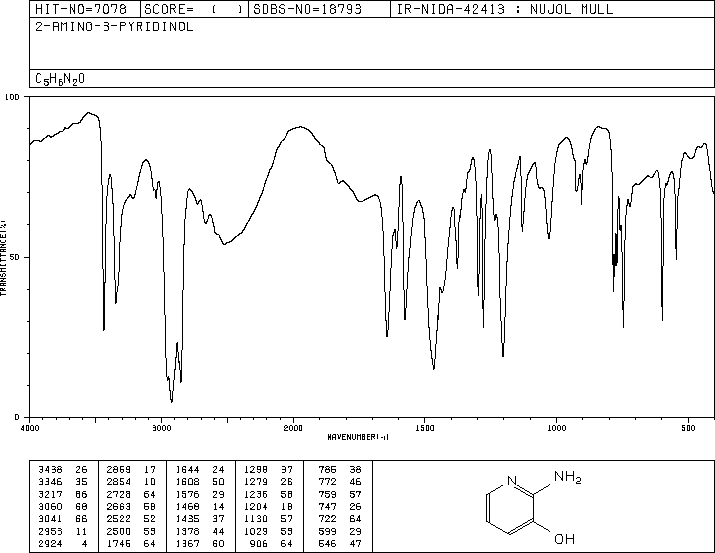Screen dimensions: 715x553
Task: Click the 1500 x-axis tick label
Action: click(x=424, y=427)
